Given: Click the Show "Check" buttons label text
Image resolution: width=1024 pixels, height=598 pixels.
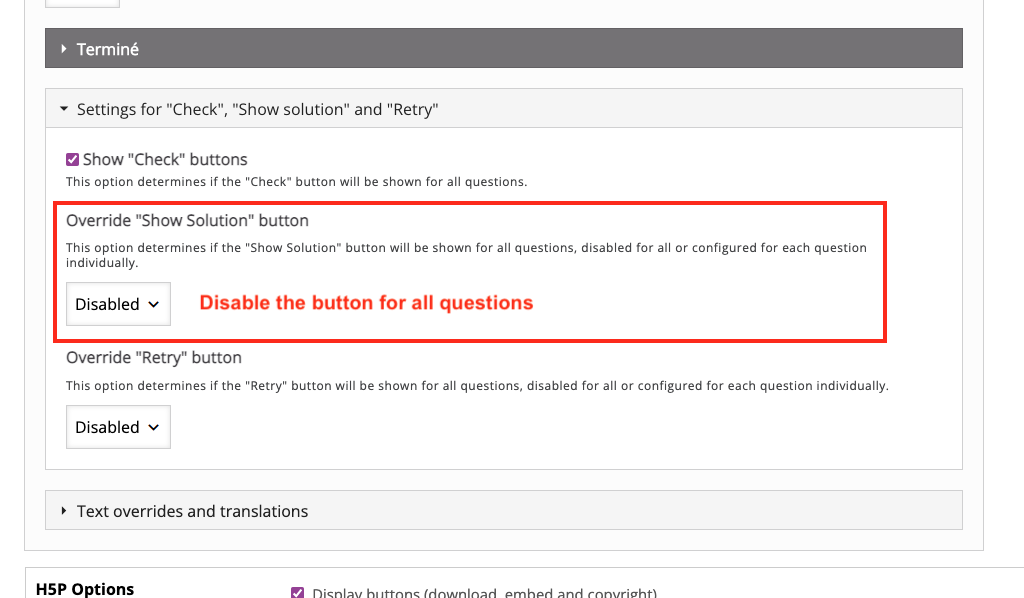Looking at the screenshot, I should tap(165, 159).
